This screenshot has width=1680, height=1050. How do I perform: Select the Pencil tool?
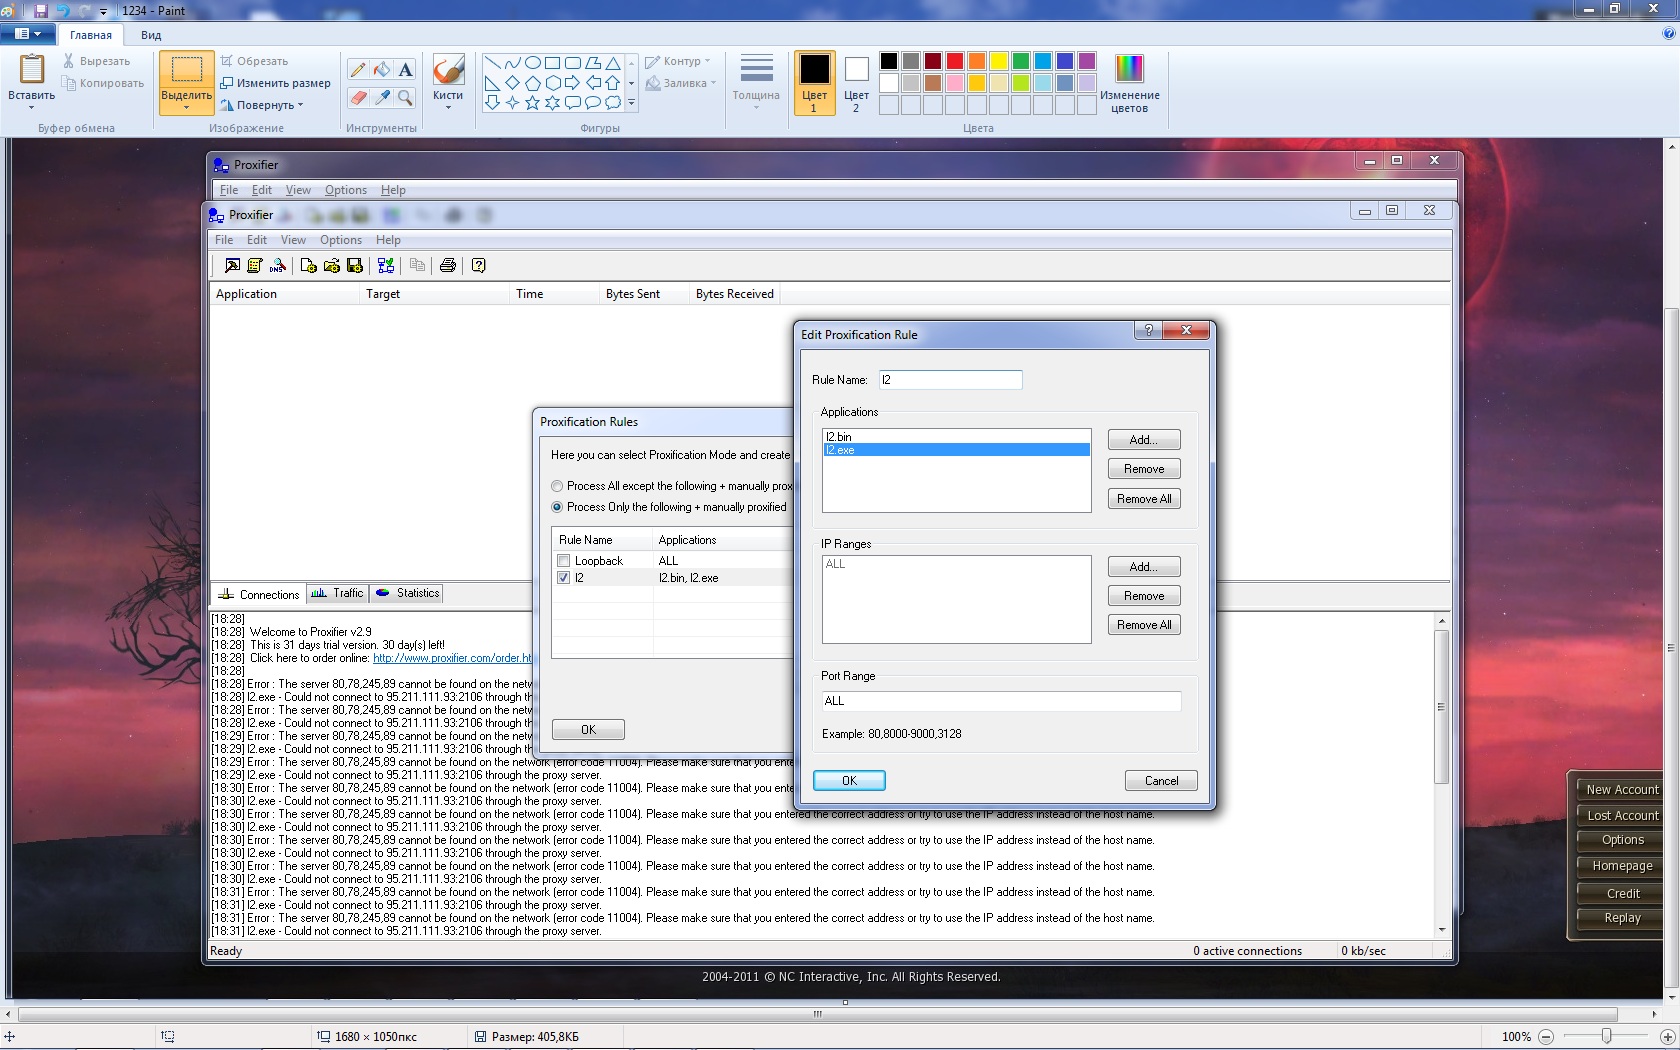click(x=358, y=69)
